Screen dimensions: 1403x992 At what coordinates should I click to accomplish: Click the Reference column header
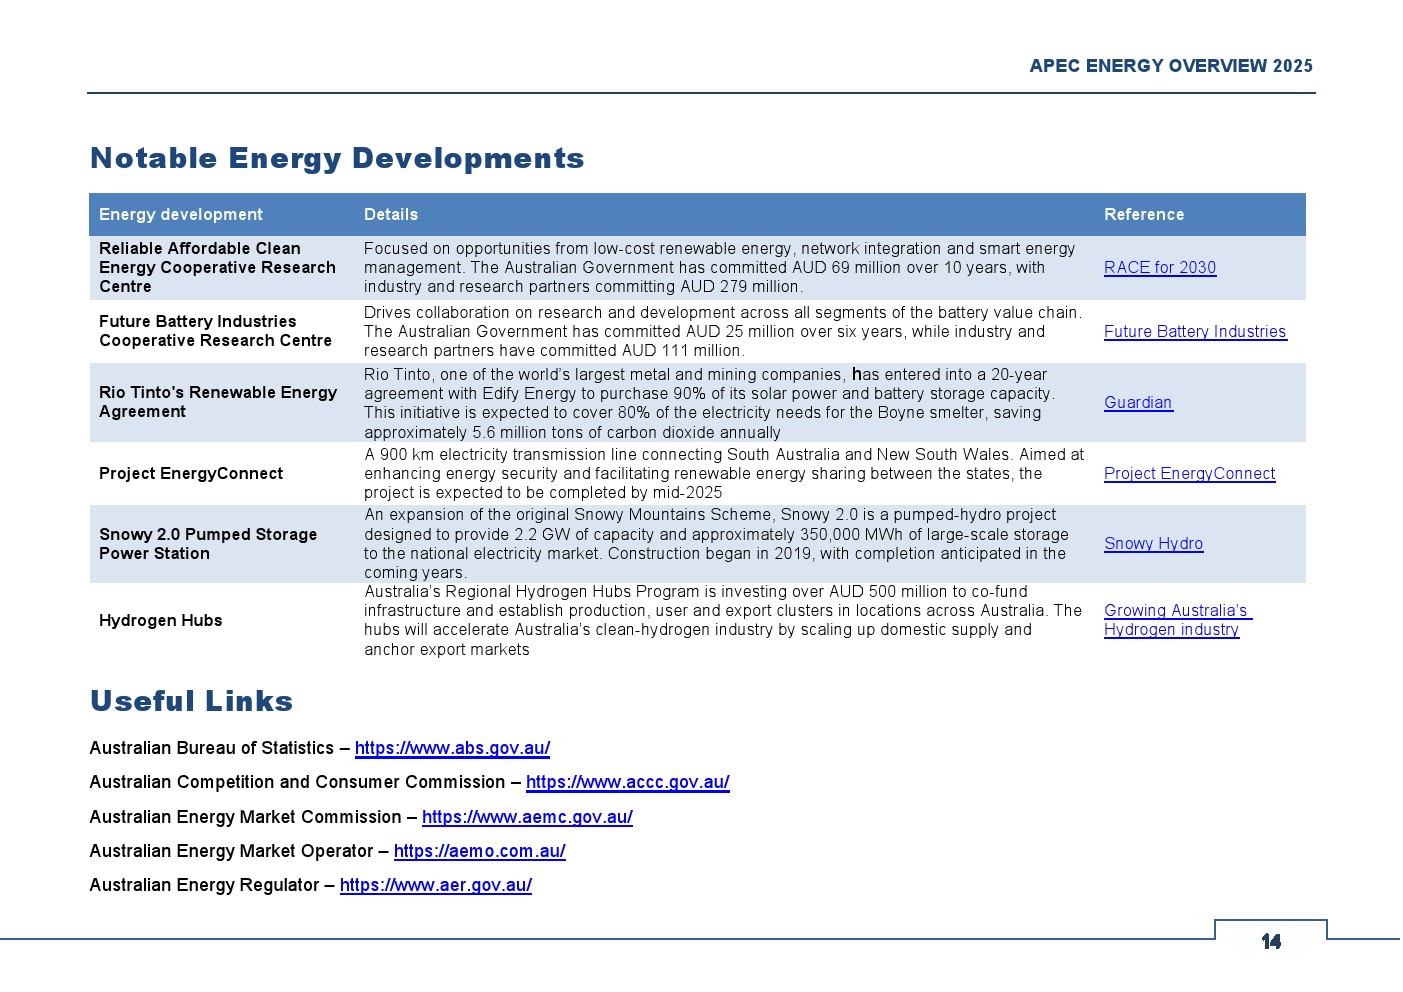point(1143,215)
